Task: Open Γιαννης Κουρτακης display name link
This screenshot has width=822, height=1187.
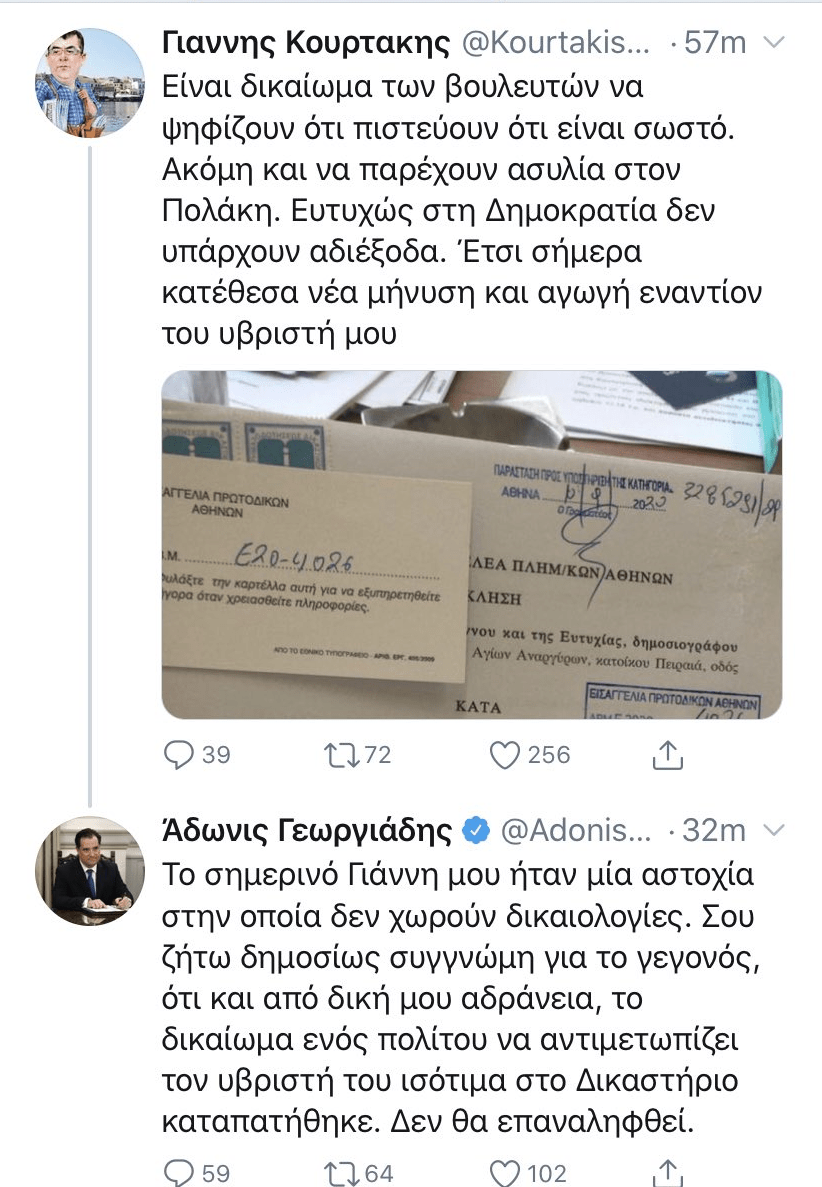Action: 305,42
